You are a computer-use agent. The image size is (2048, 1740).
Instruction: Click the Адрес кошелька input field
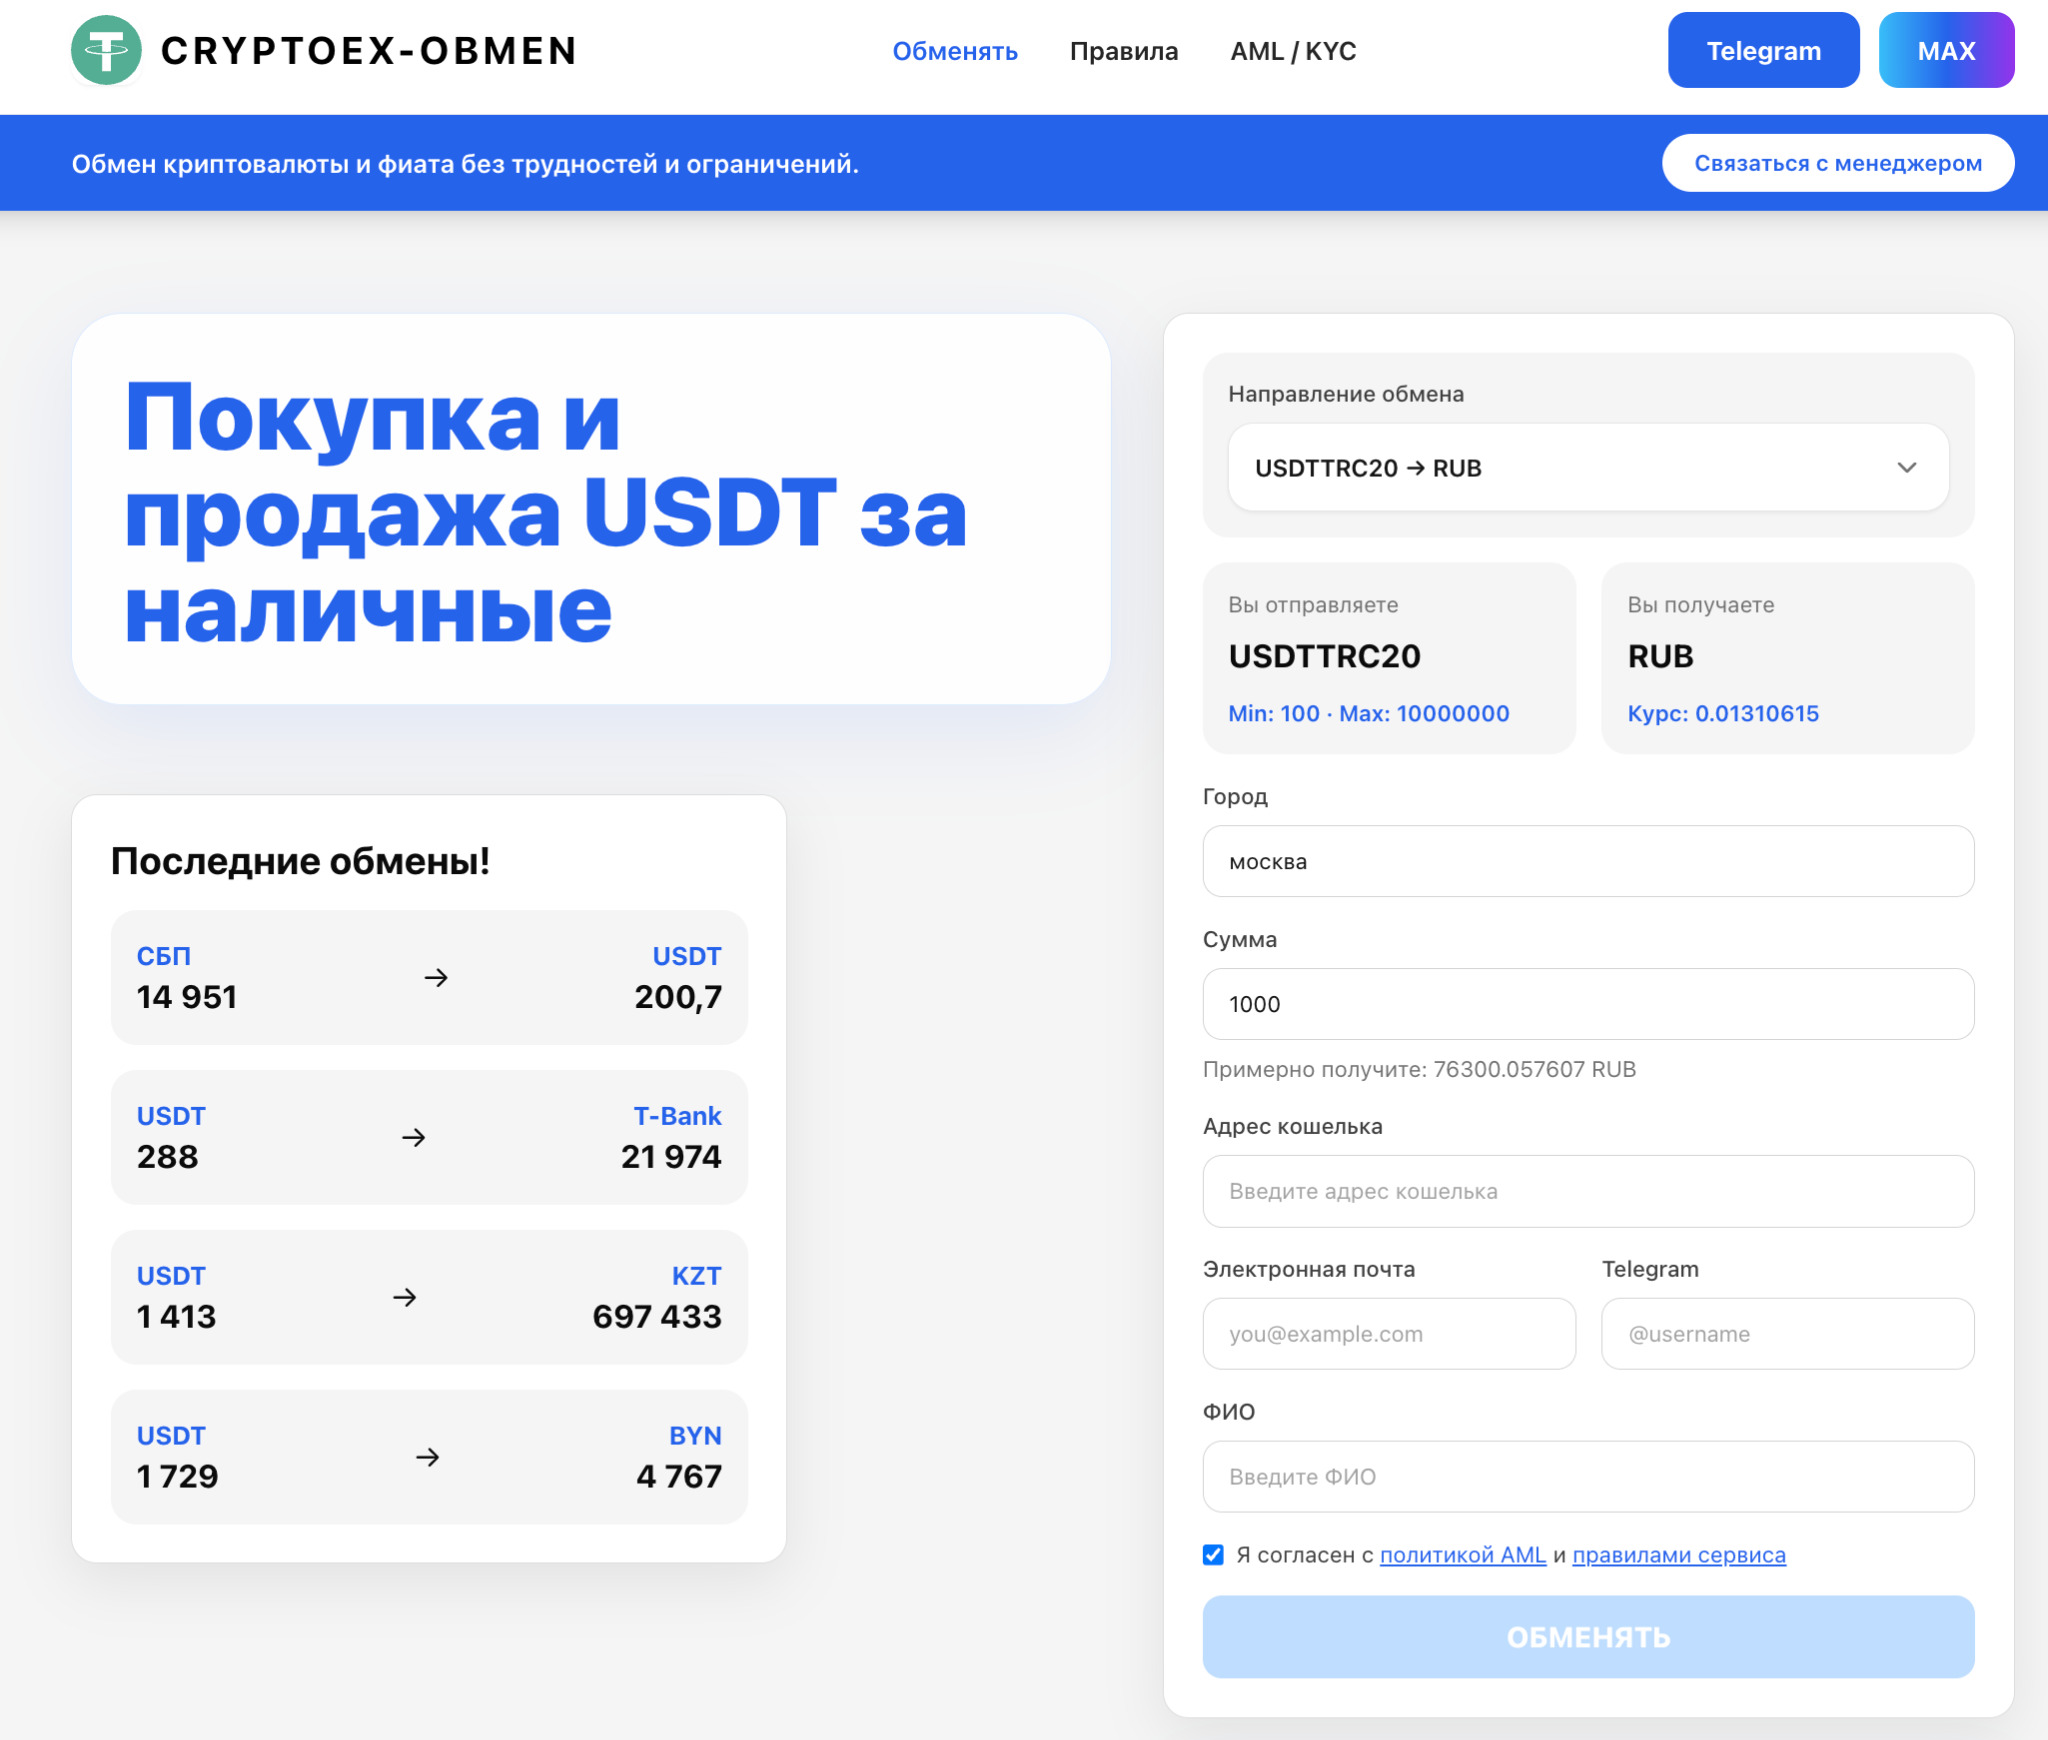1588,1191
